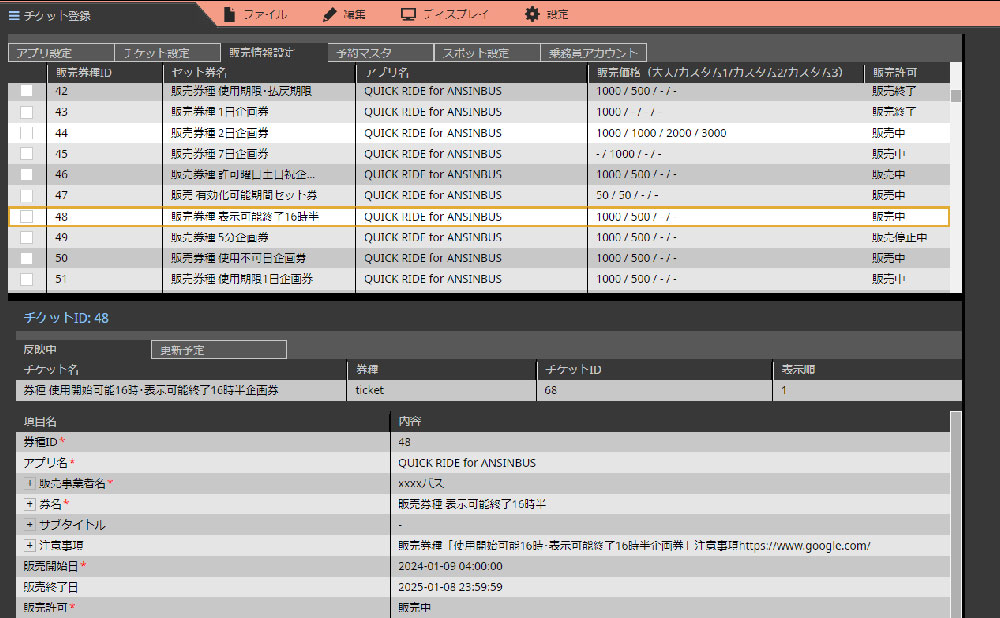This screenshot has width=1000, height=618.
Task: Click the price 1000 / 1000 / 2000 / 3000
Action: pyautogui.click(x=661, y=133)
